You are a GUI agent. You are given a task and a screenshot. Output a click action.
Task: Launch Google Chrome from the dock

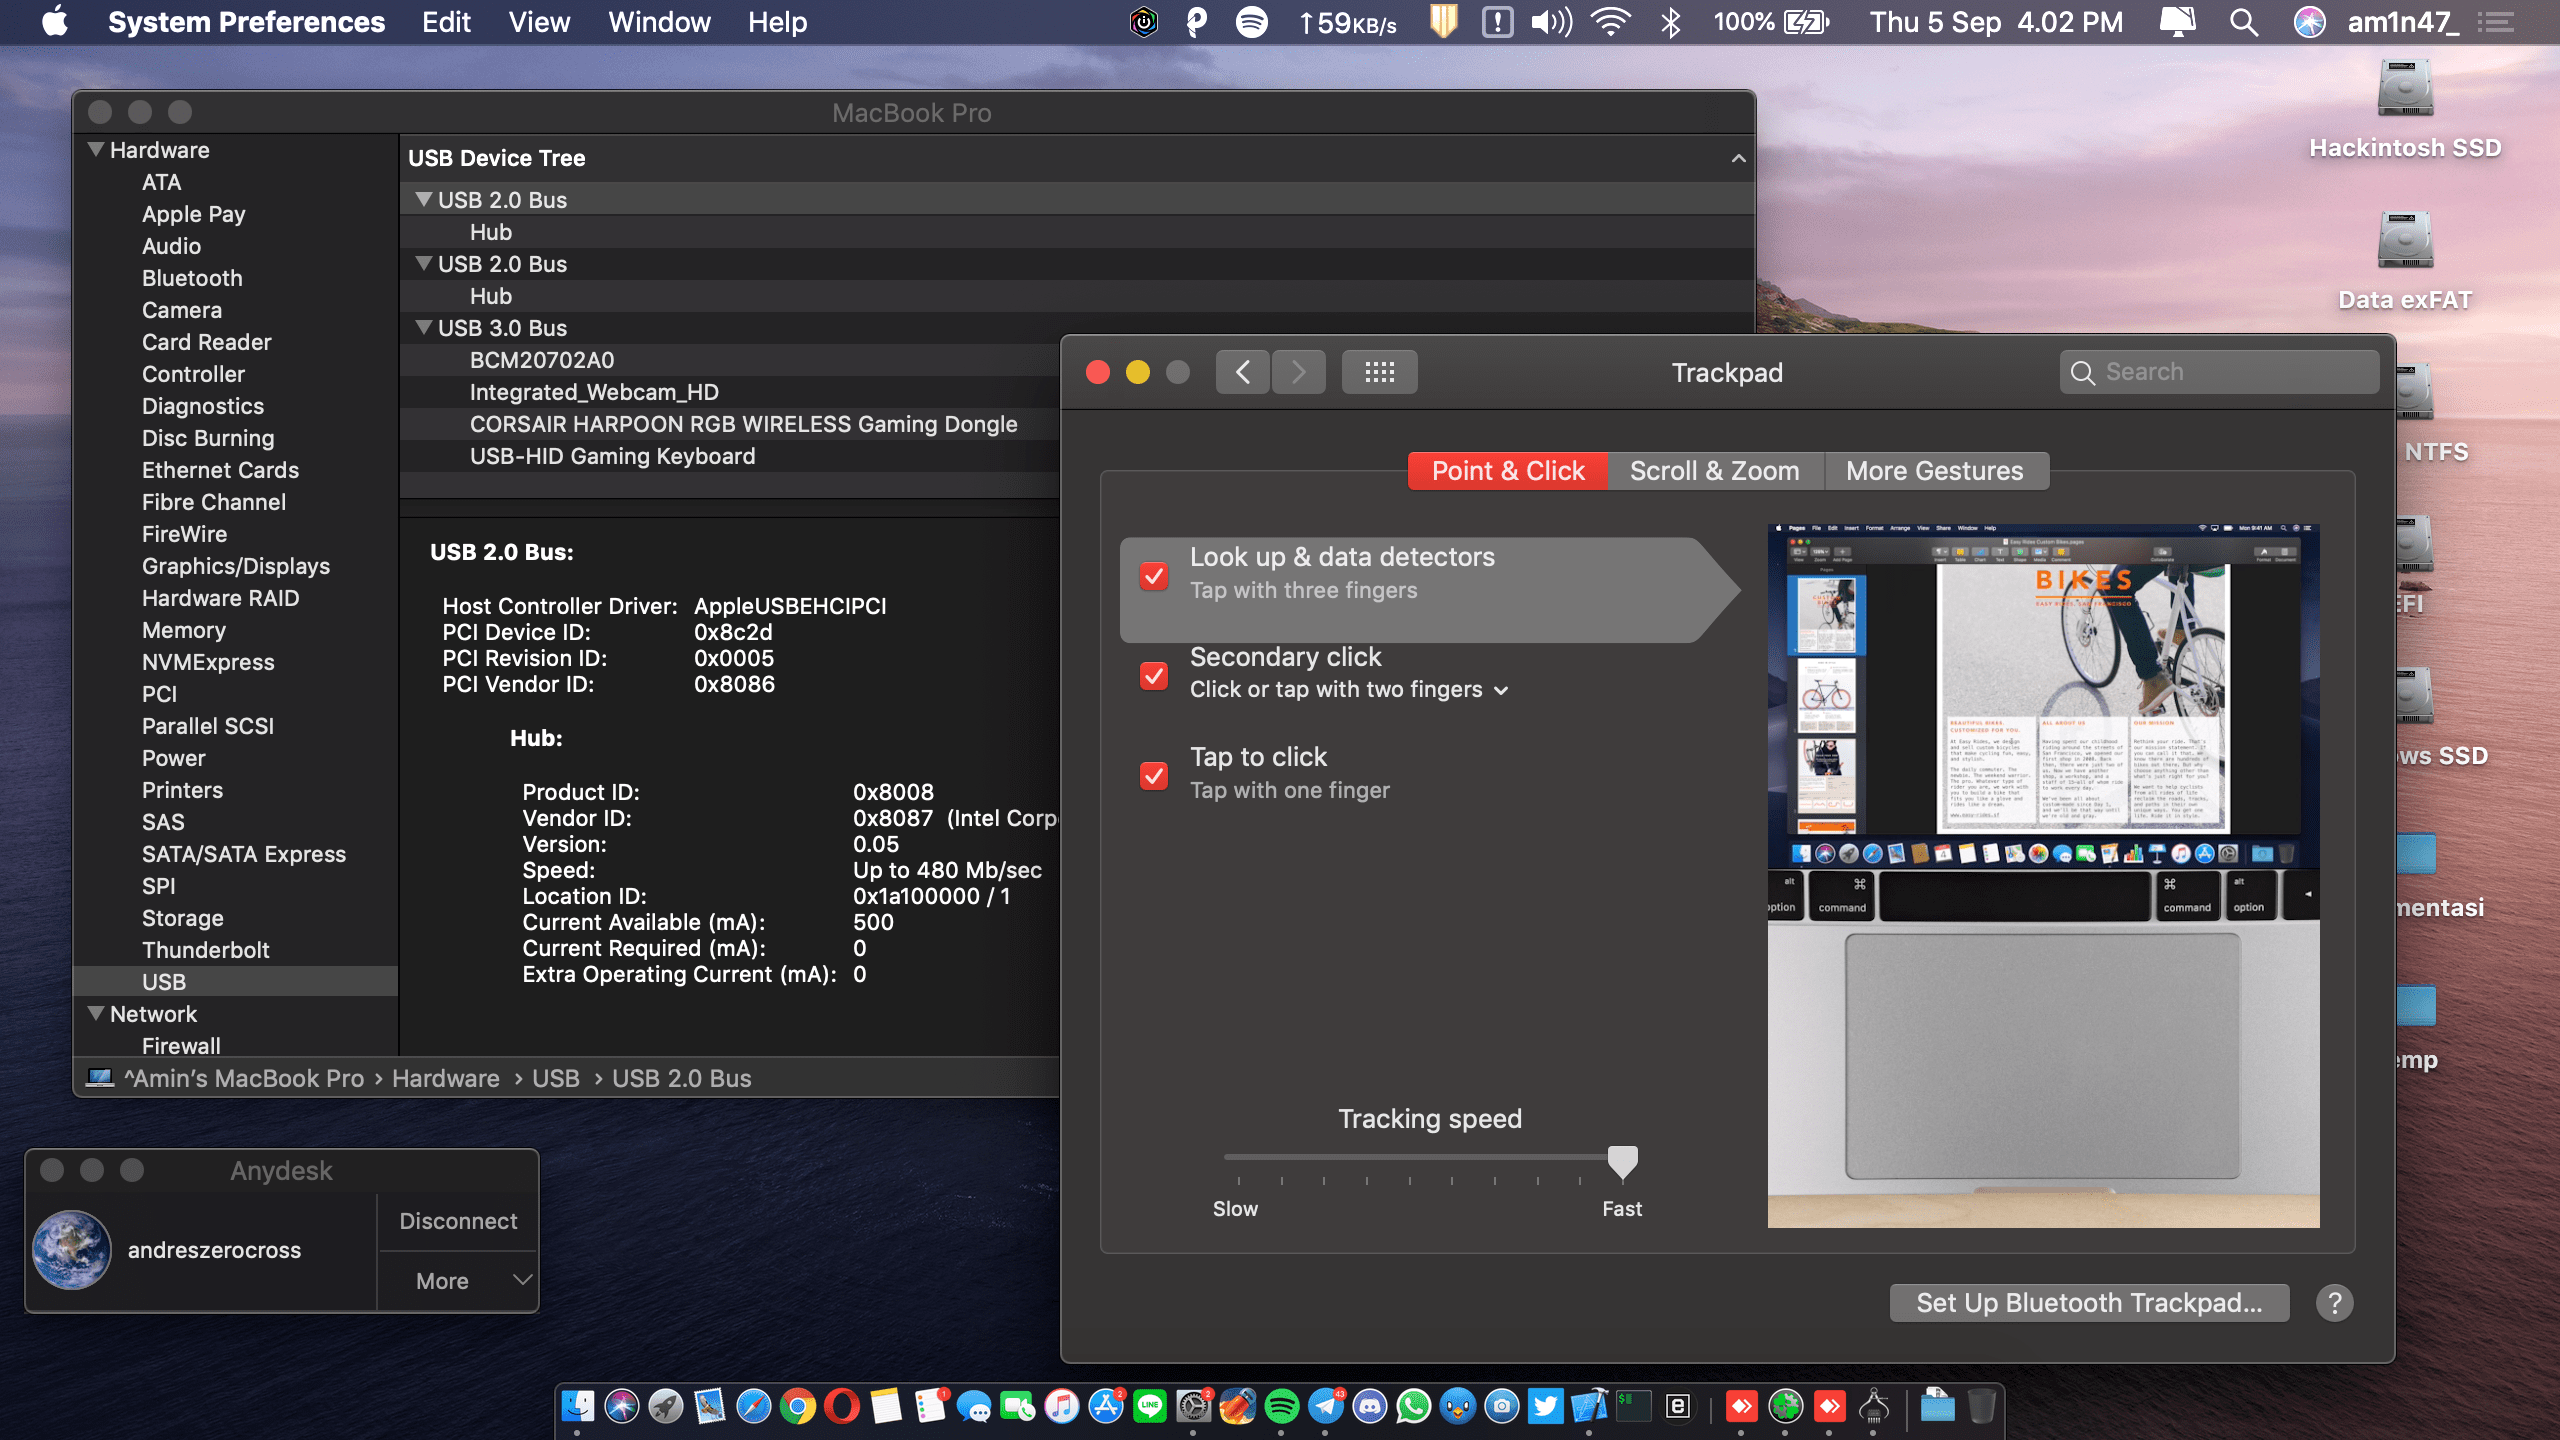pos(797,1407)
